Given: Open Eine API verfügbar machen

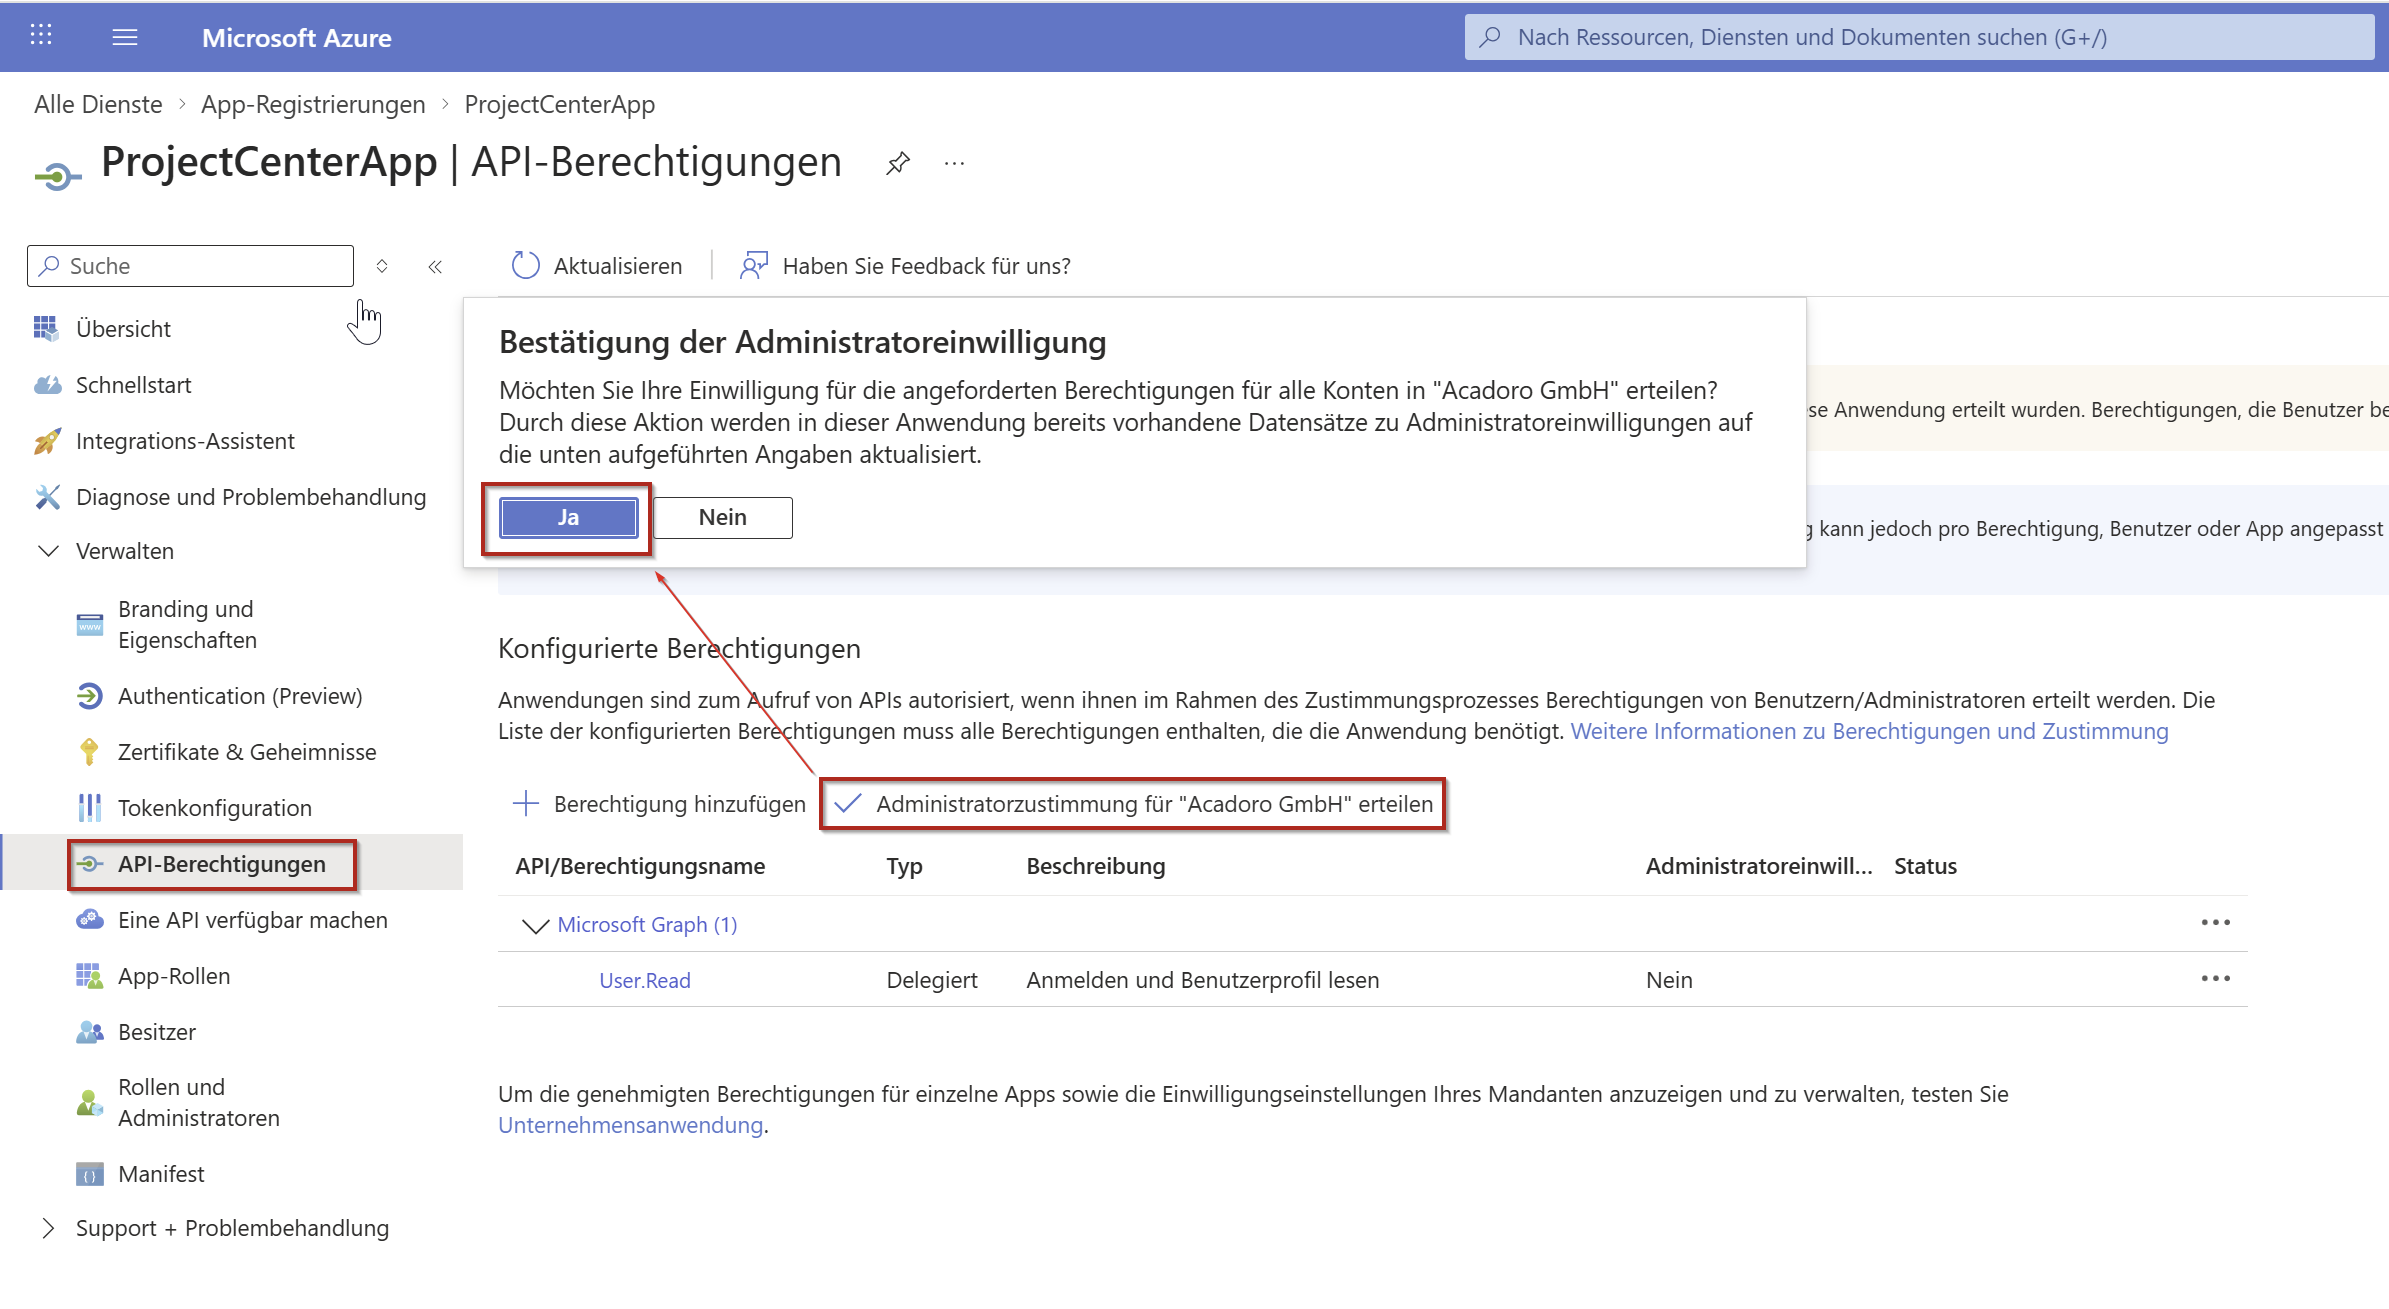Looking at the screenshot, I should 253,920.
